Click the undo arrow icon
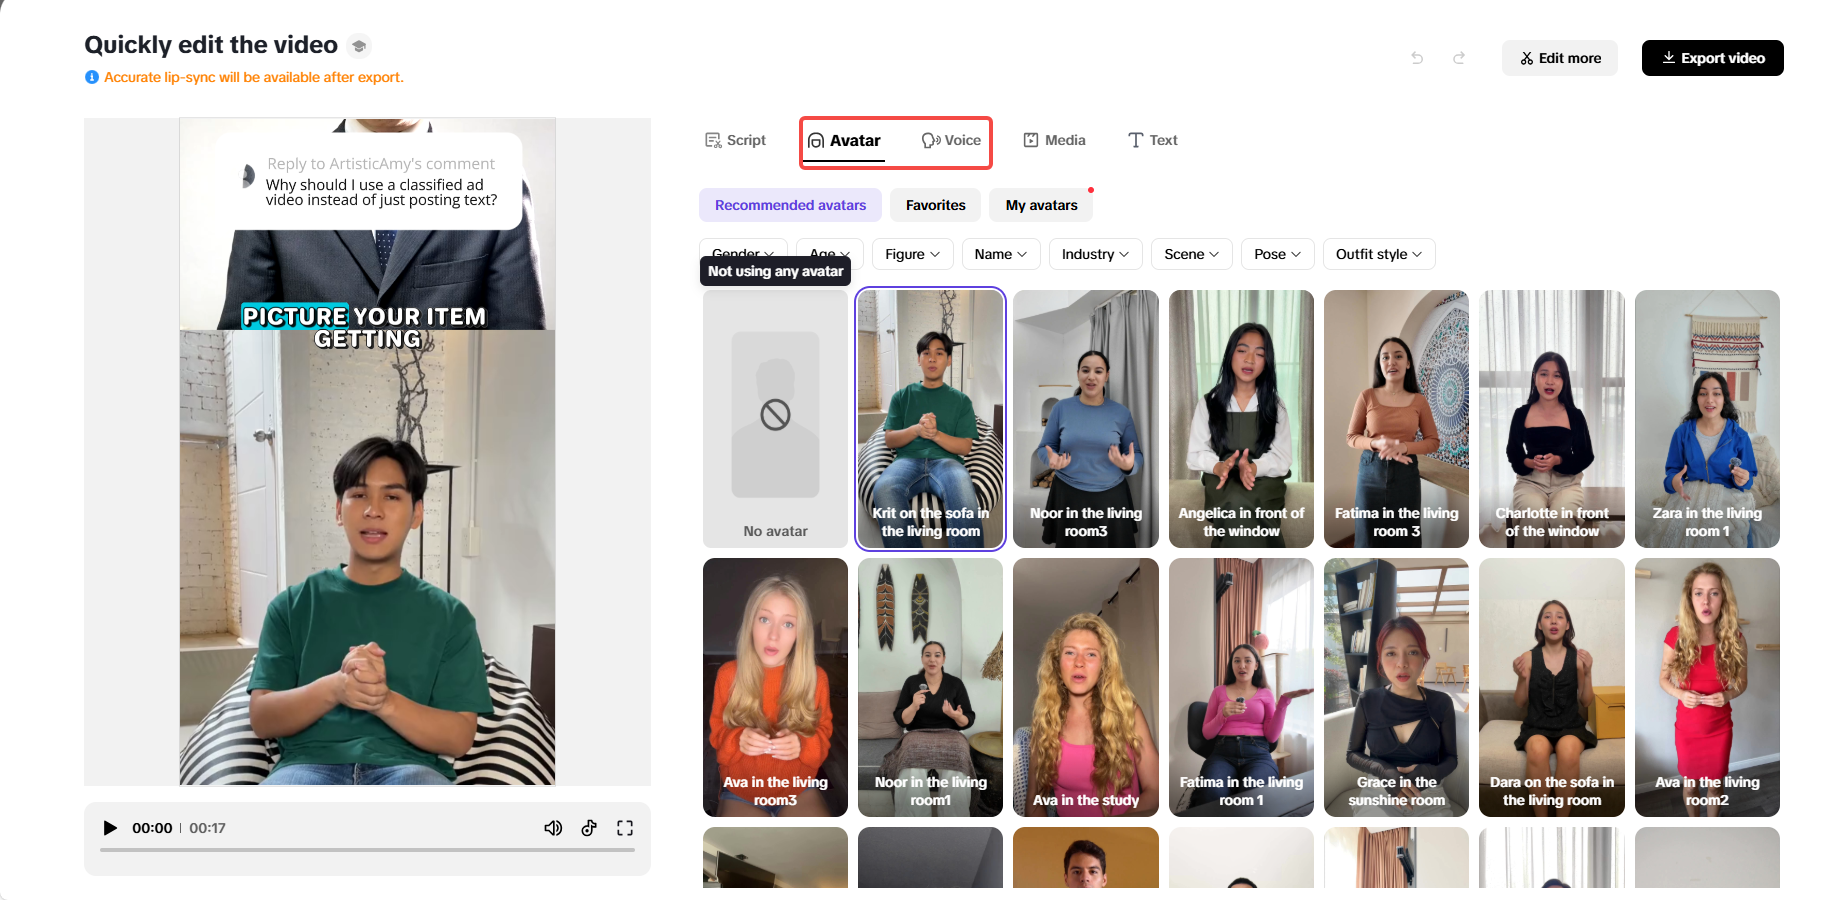Screen dimensions: 1828x900 1417,58
